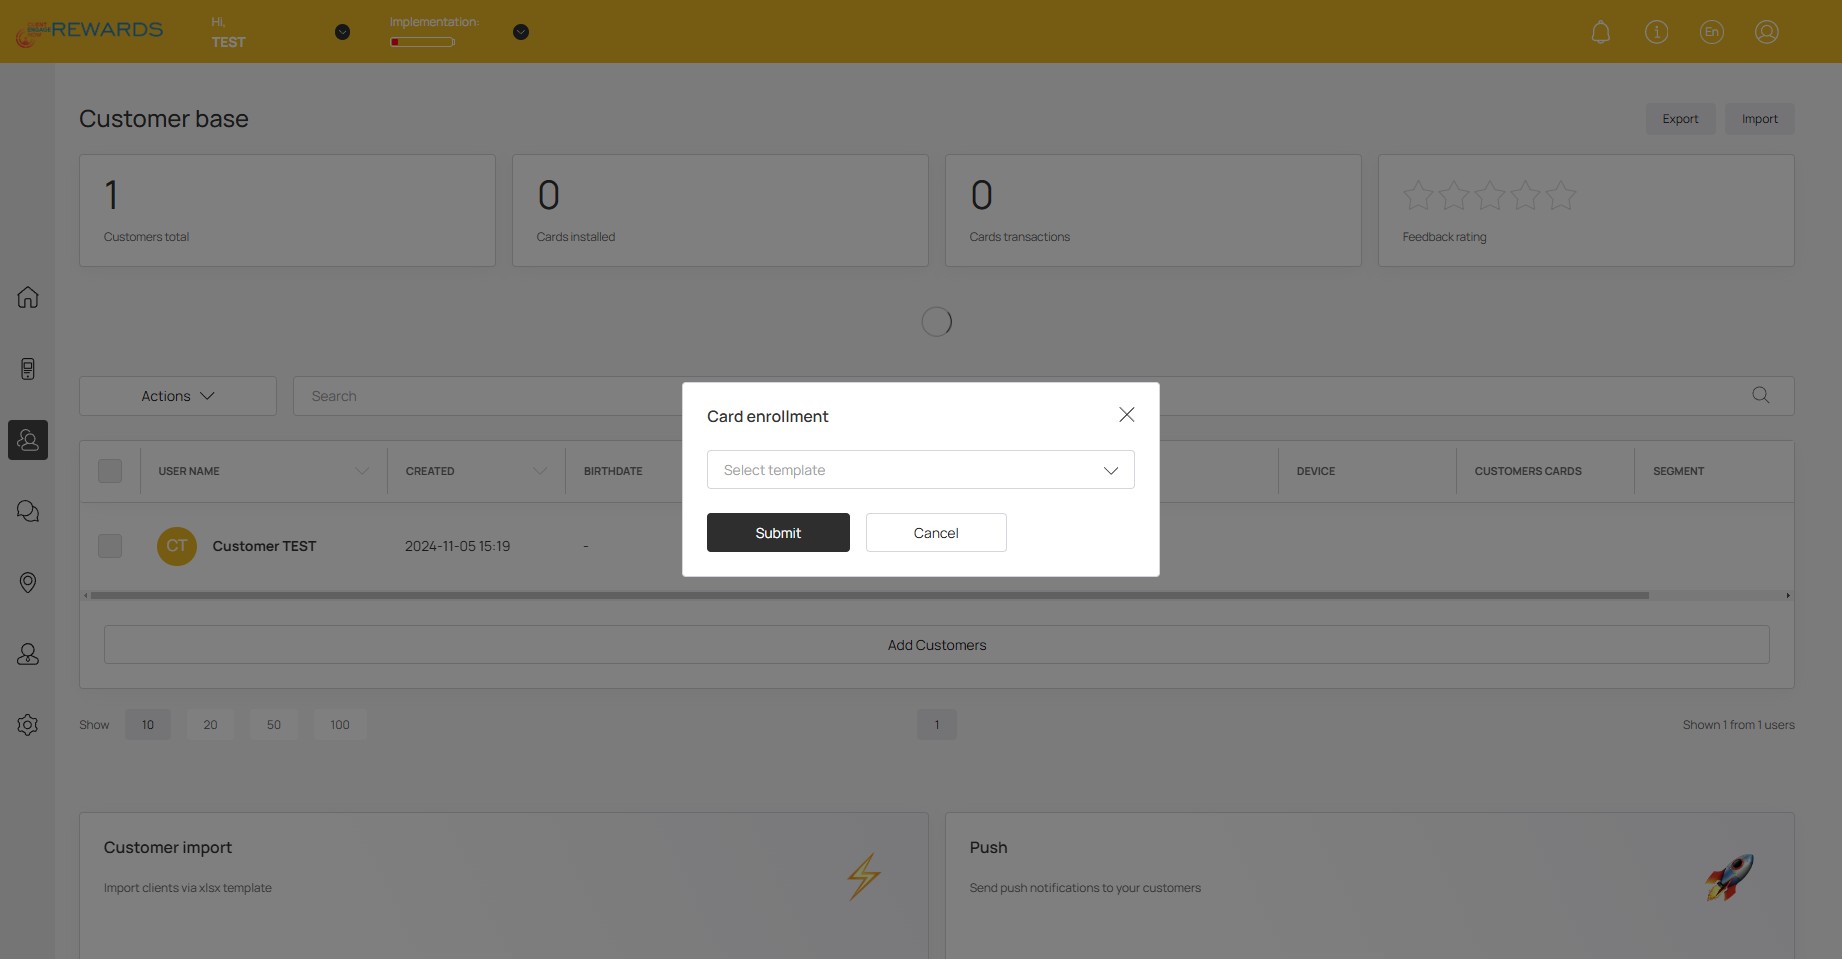Image resolution: width=1842 pixels, height=959 pixels.
Task: Click the Export button
Action: [x=1681, y=119]
